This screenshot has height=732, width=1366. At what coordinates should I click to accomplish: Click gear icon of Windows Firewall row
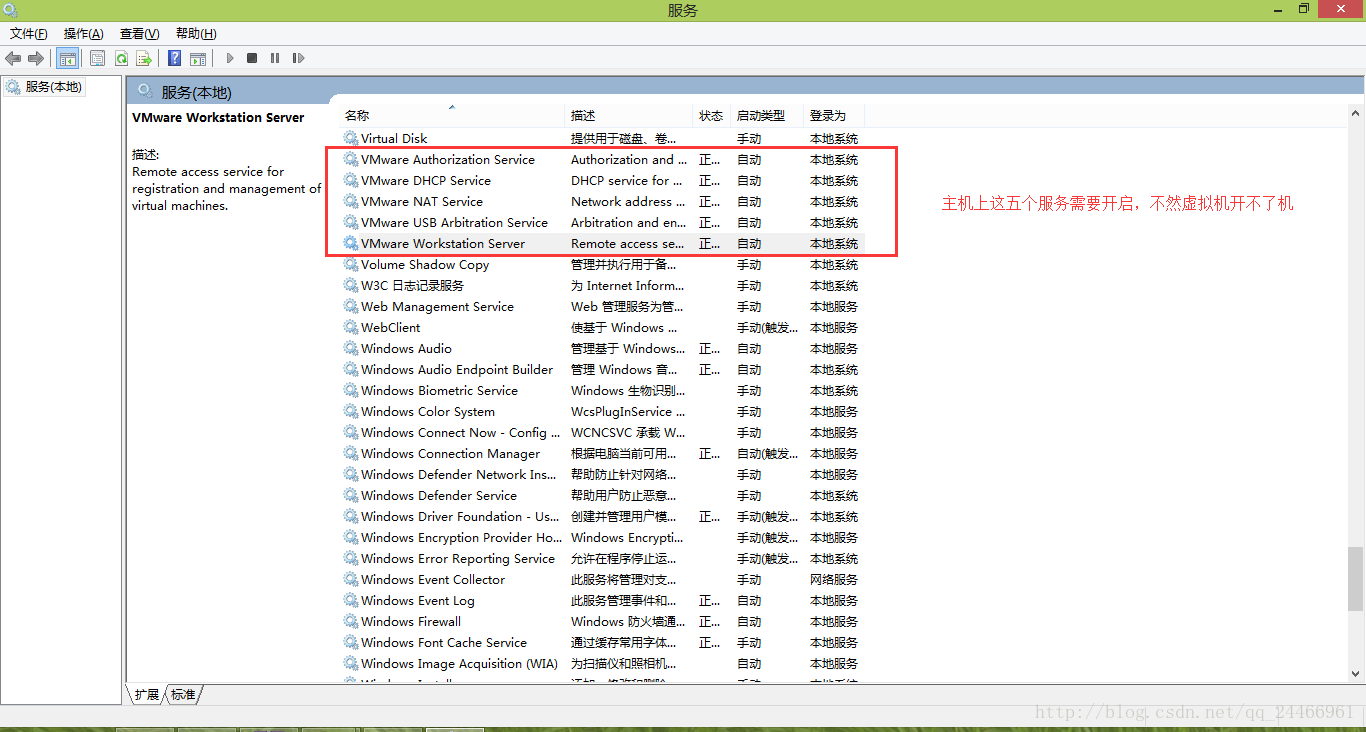351,621
